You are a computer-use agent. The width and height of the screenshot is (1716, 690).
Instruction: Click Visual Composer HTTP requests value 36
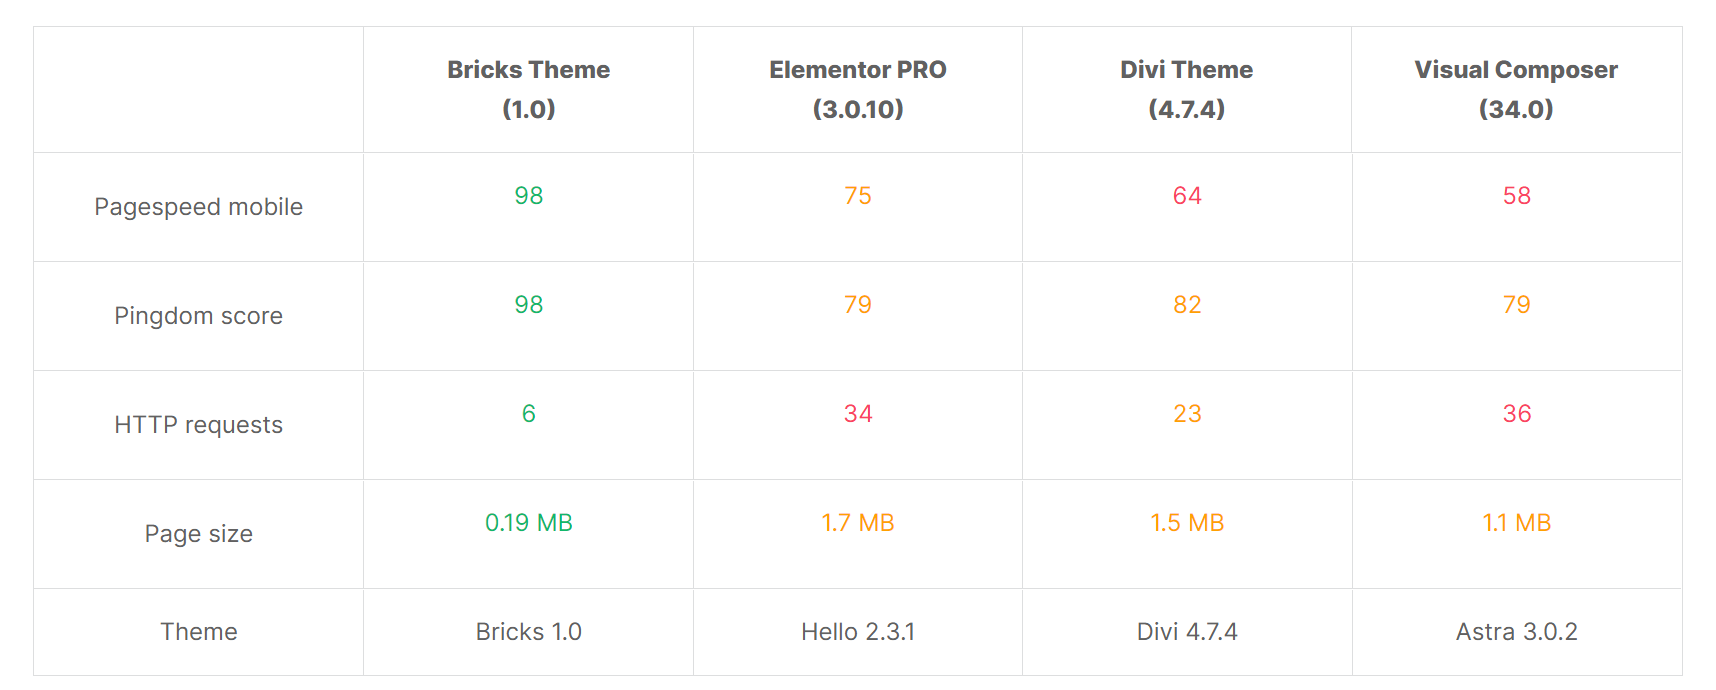pos(1516,414)
